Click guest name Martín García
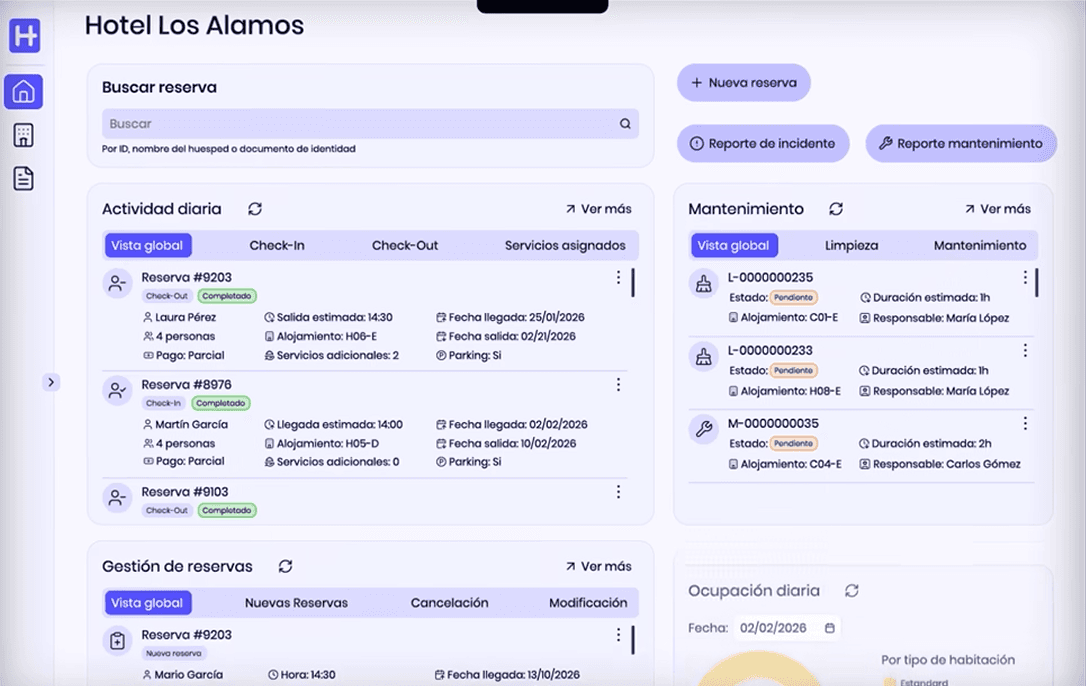This screenshot has width=1086, height=686. pos(191,424)
